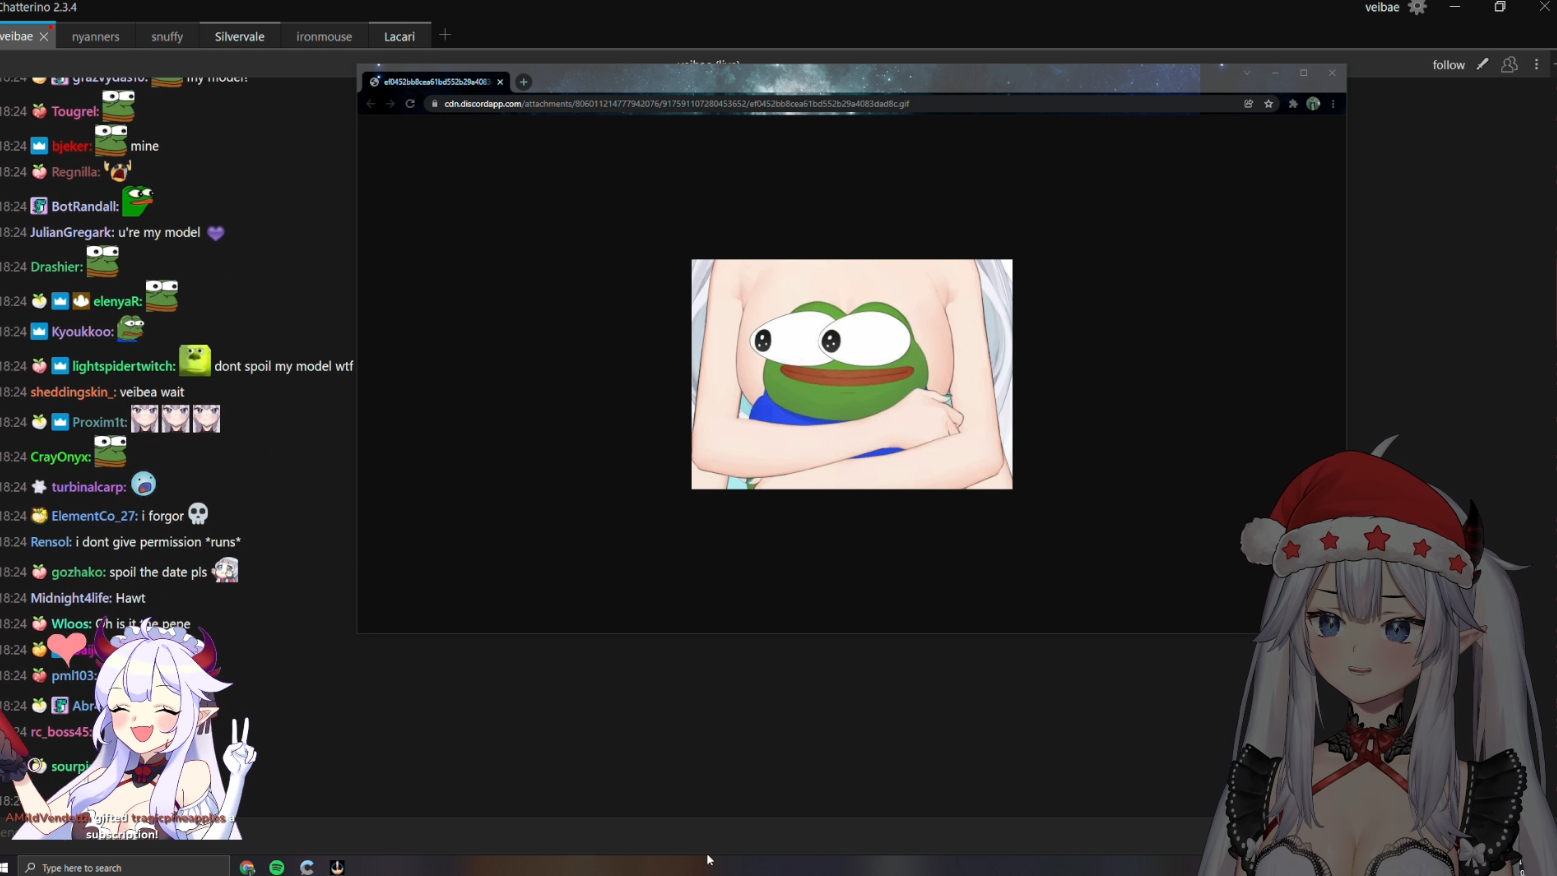
Task: Switch to the Lacari tab
Action: click(x=400, y=36)
